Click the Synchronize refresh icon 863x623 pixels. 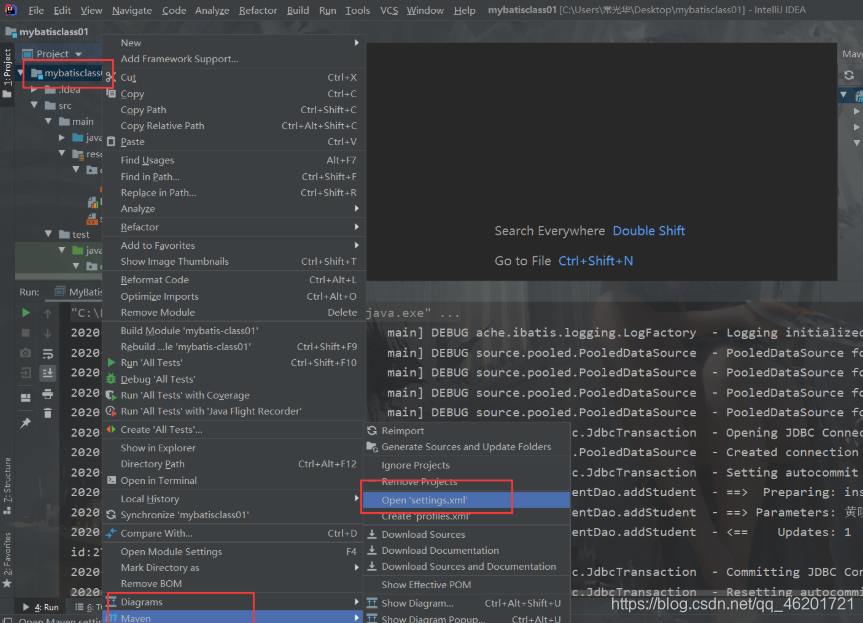[111, 515]
